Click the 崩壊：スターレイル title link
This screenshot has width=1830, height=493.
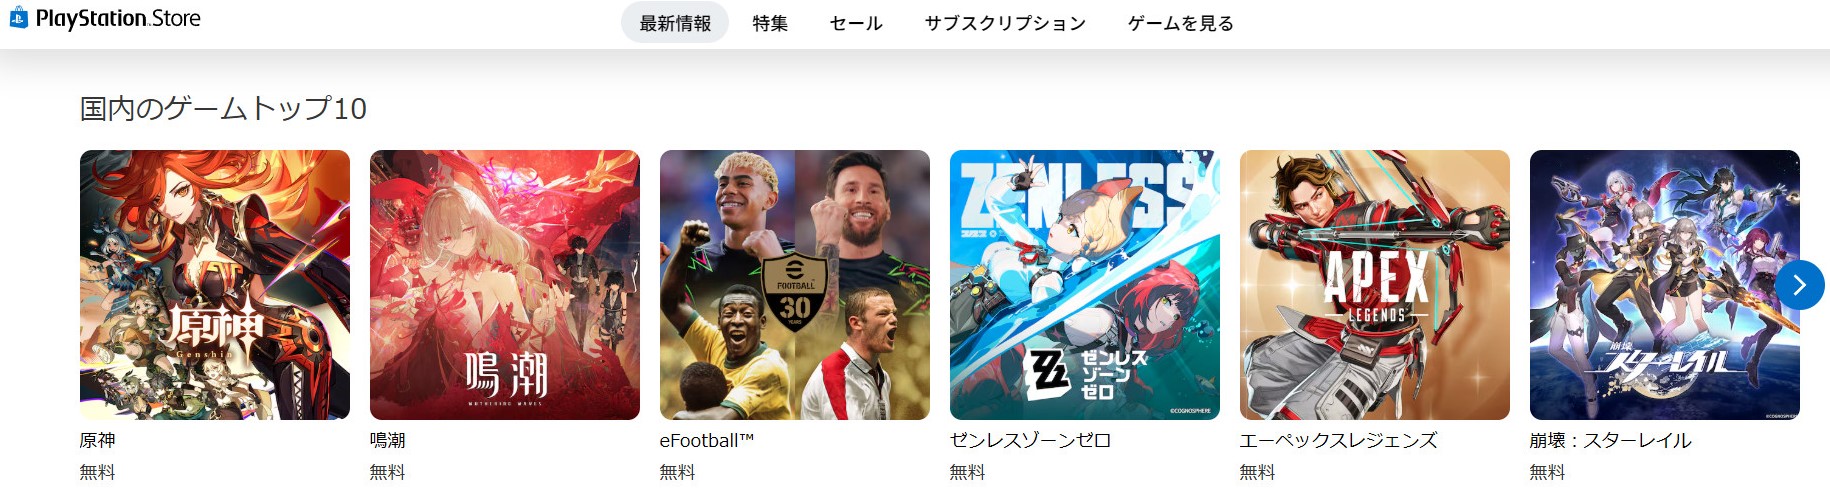click(1611, 440)
